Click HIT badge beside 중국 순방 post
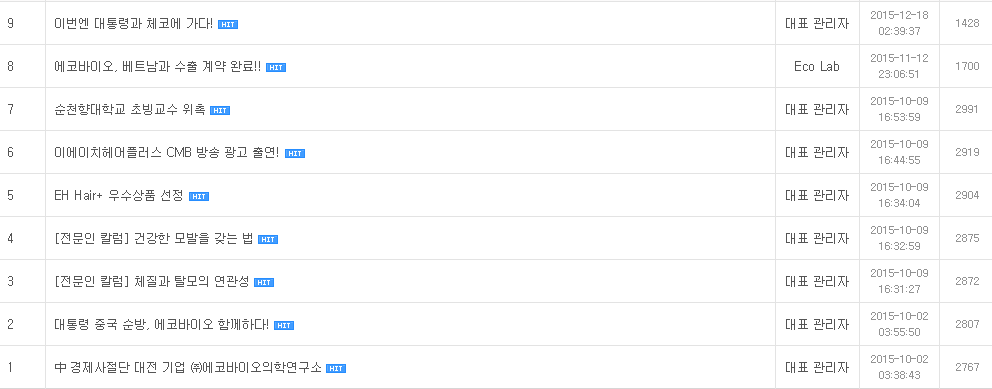The image size is (992, 389). pos(283,326)
